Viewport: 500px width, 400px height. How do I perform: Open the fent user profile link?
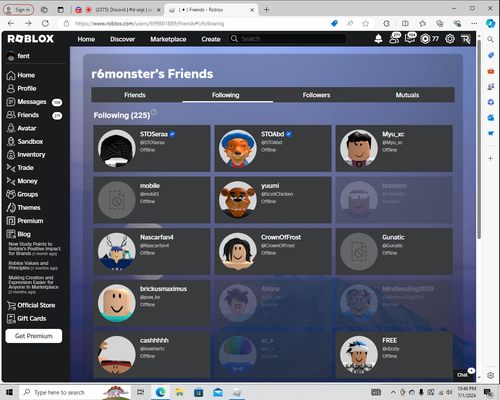click(x=19, y=56)
